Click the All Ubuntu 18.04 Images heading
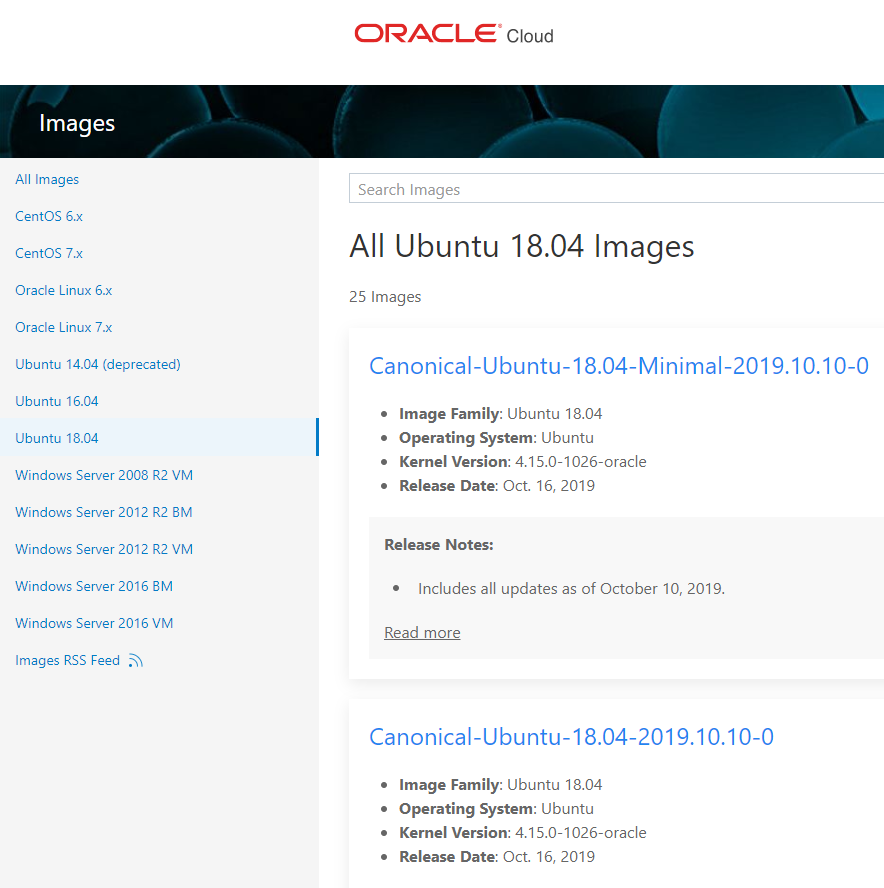Viewport: 884px width, 888px height. 522,246
